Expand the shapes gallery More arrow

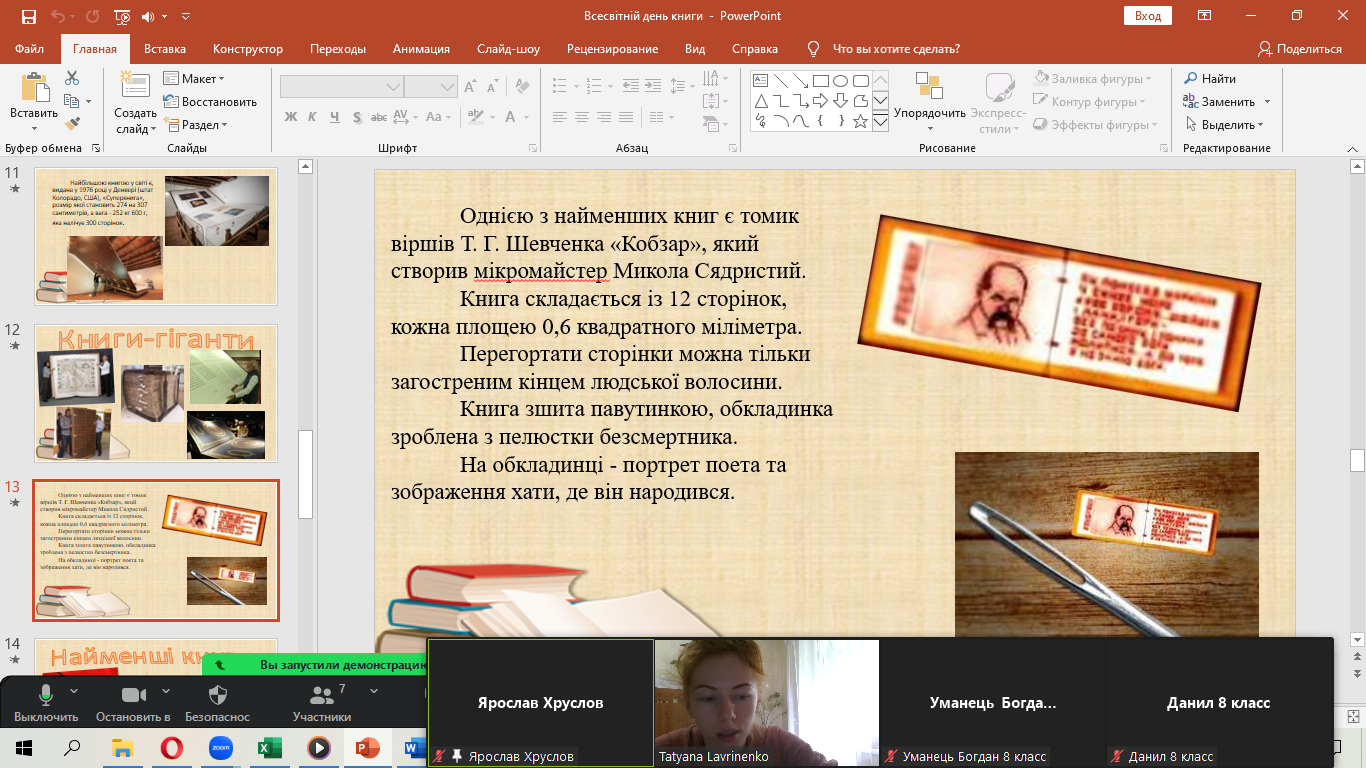coord(880,121)
